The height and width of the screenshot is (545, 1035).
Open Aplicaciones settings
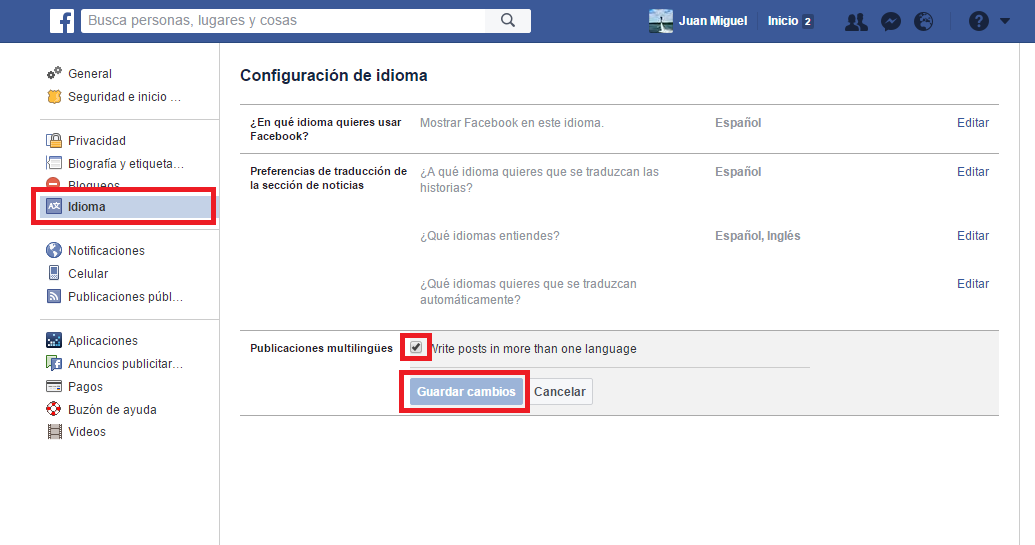tap(103, 340)
